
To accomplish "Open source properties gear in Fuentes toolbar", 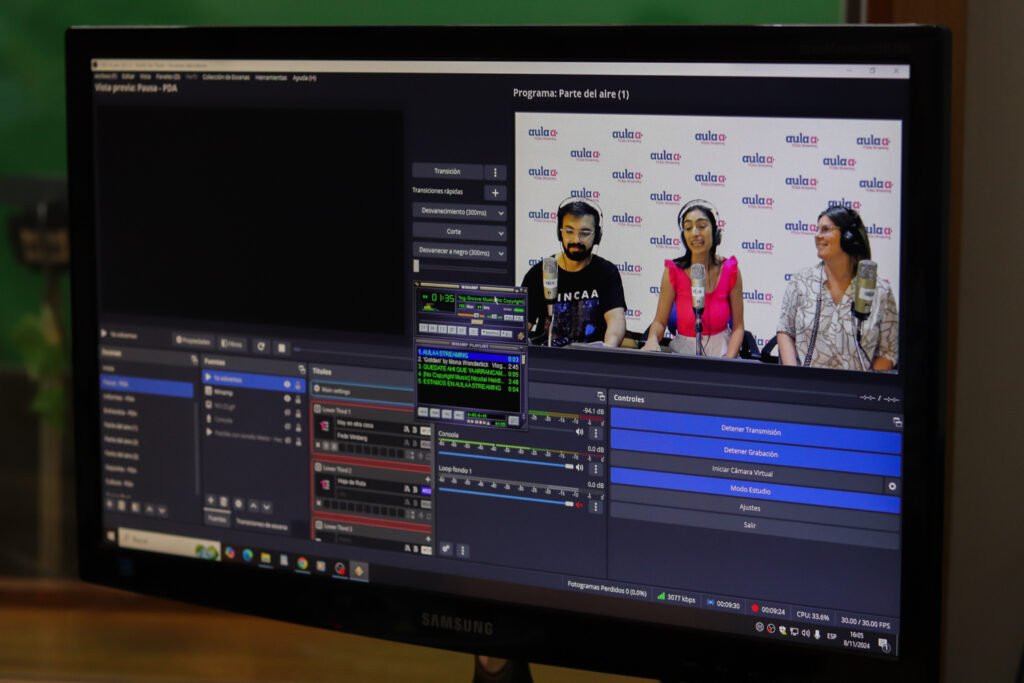I will (x=238, y=503).
